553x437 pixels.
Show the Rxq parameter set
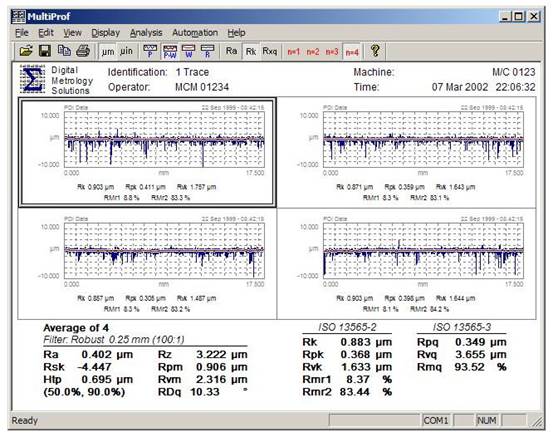(270, 51)
